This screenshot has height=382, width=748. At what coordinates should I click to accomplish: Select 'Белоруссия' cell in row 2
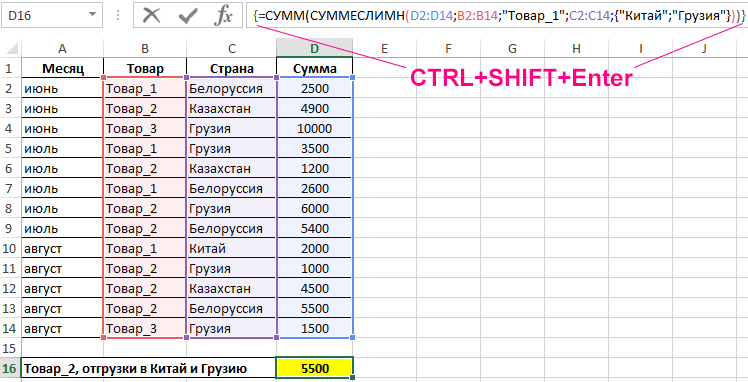(231, 88)
